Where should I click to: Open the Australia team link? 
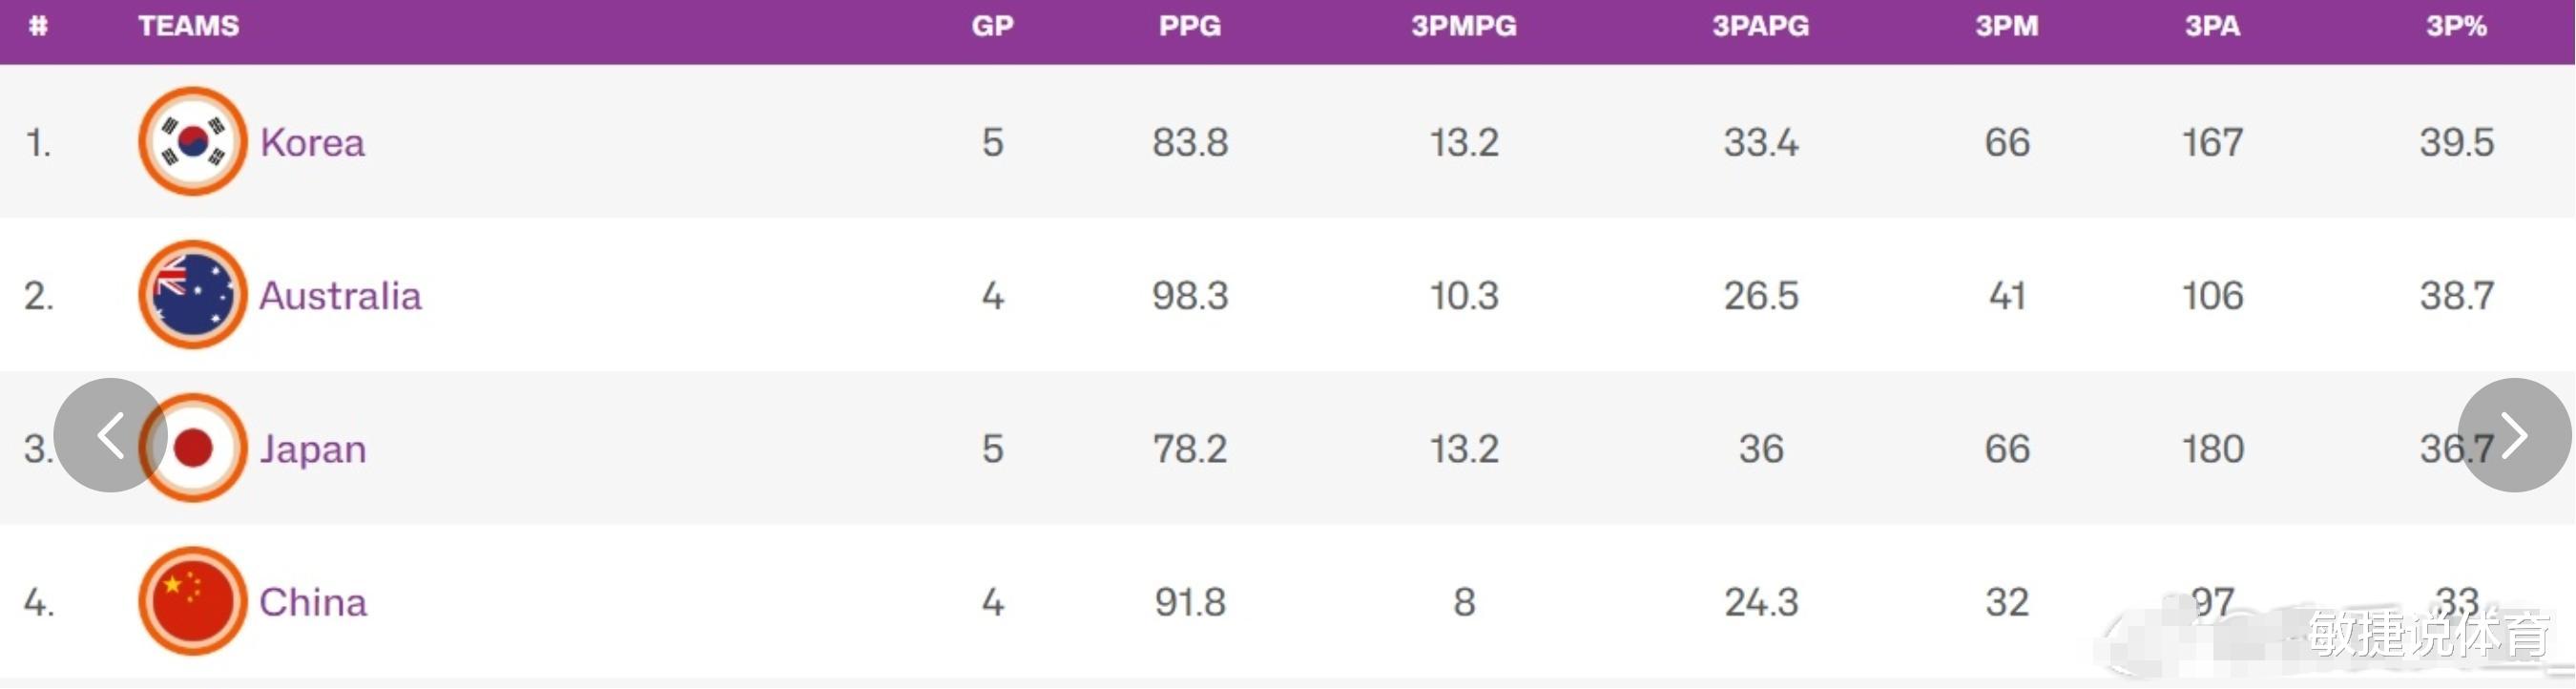340,295
